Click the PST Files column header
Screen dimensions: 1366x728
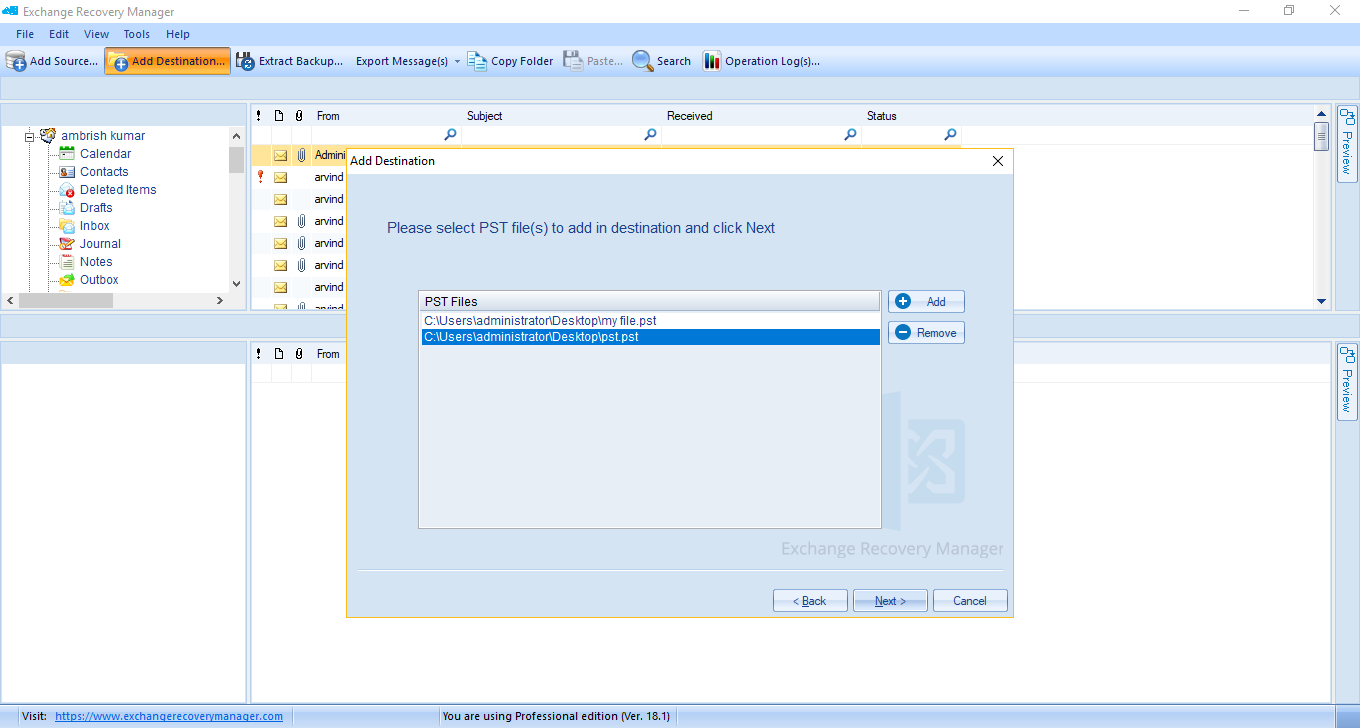pos(650,301)
